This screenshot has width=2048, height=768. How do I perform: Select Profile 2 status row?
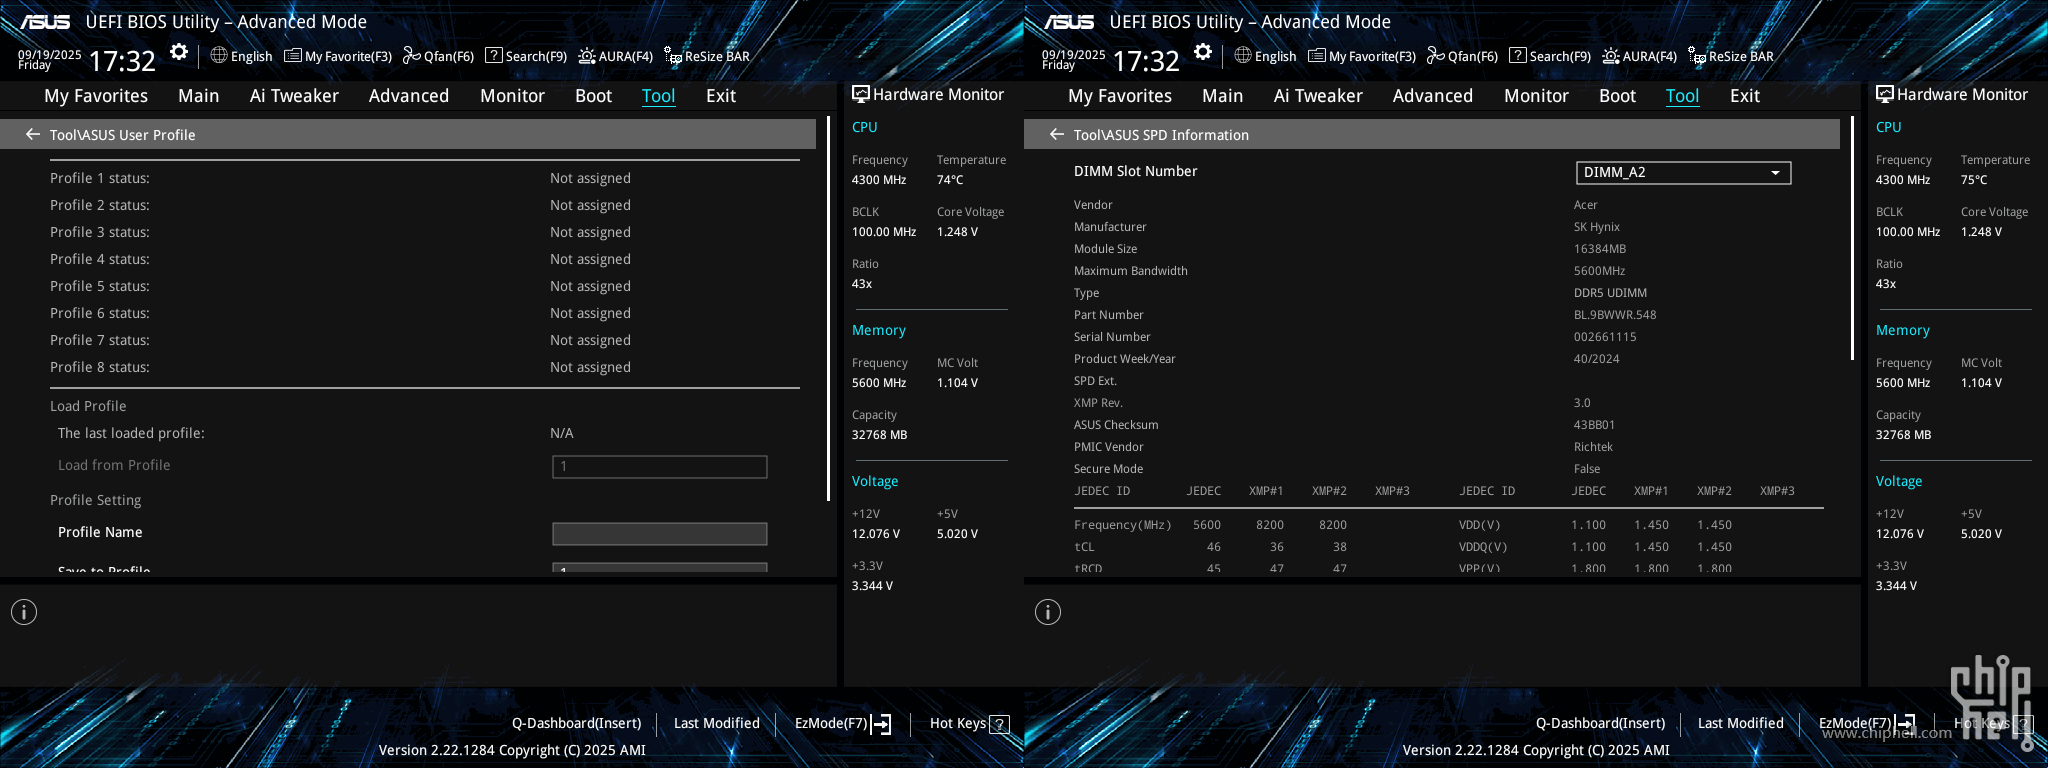[x=425, y=205]
